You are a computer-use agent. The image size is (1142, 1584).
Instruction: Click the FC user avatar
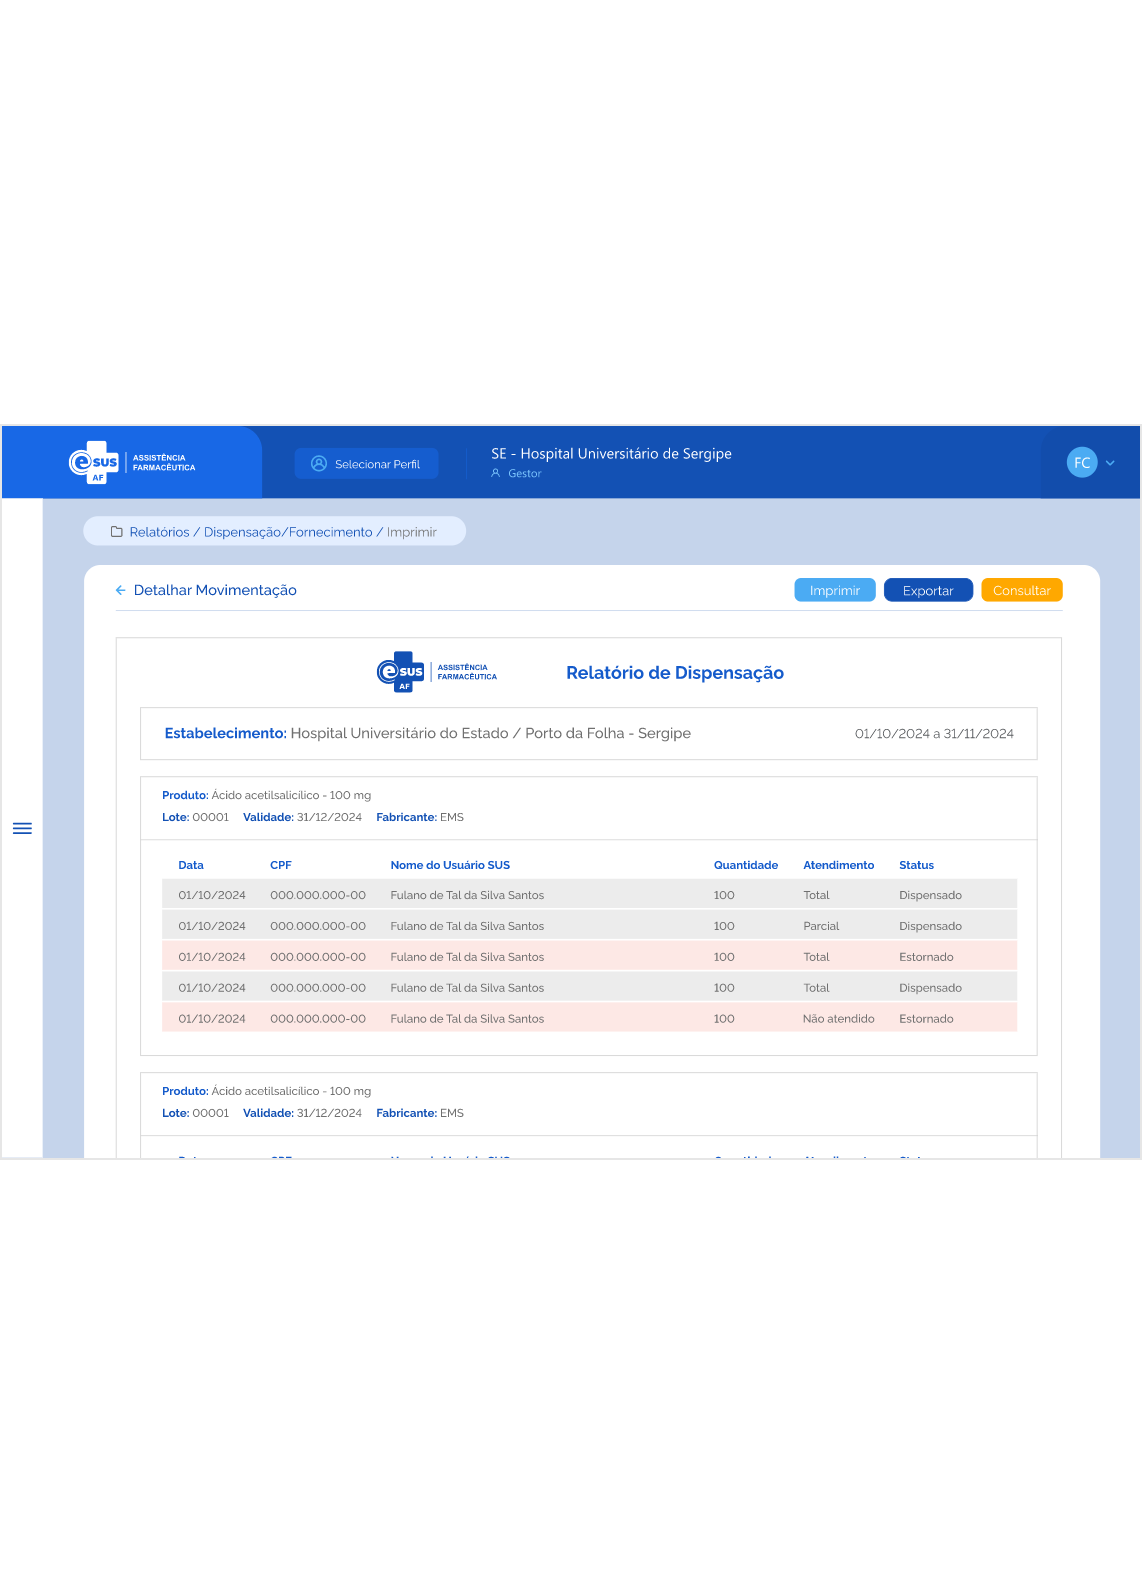1081,463
